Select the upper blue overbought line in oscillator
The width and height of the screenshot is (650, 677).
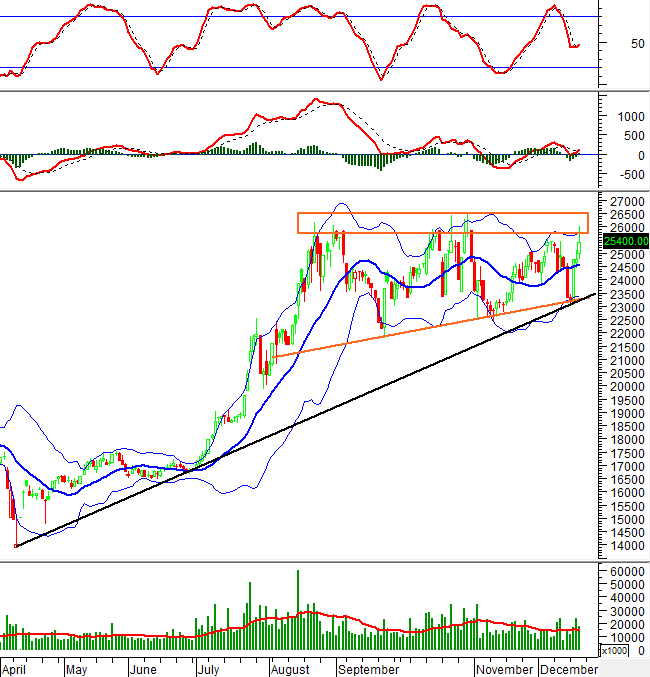[x=300, y=17]
